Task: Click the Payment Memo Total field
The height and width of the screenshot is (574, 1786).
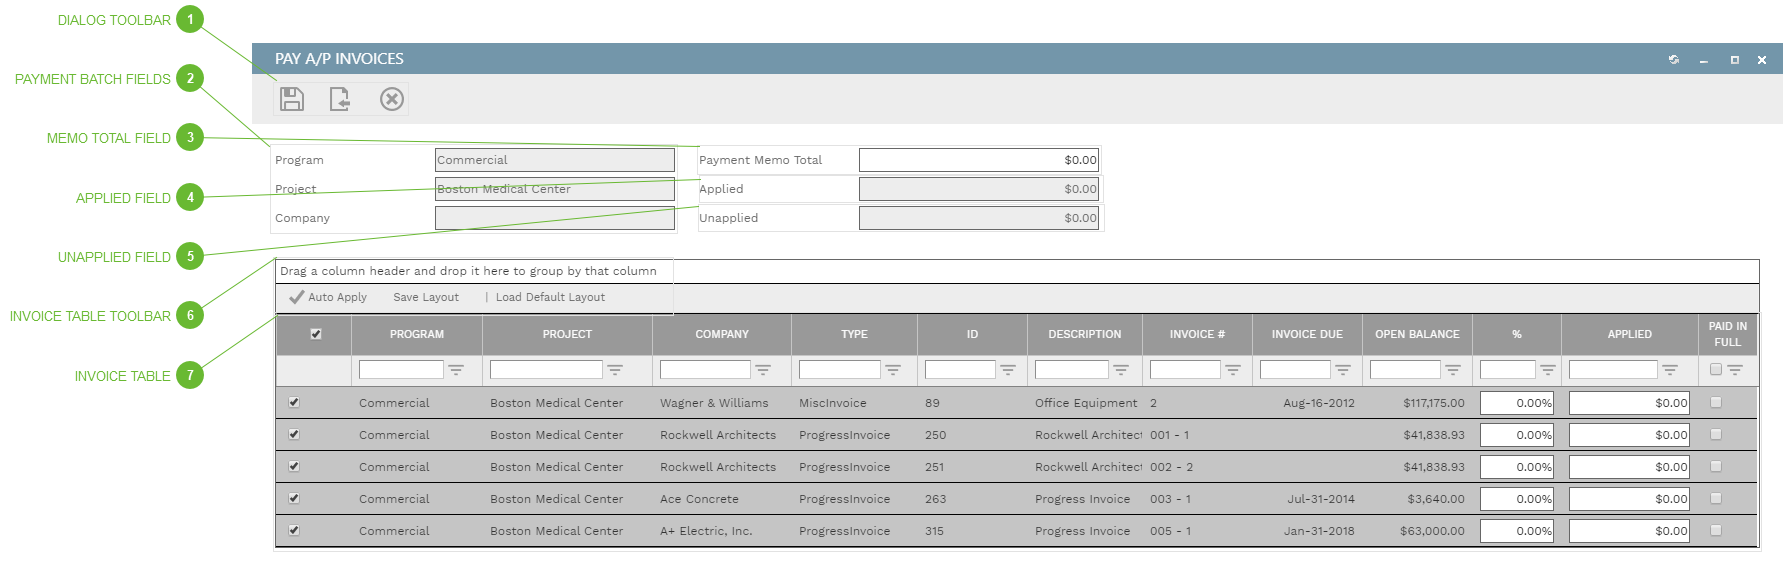Action: [979, 160]
